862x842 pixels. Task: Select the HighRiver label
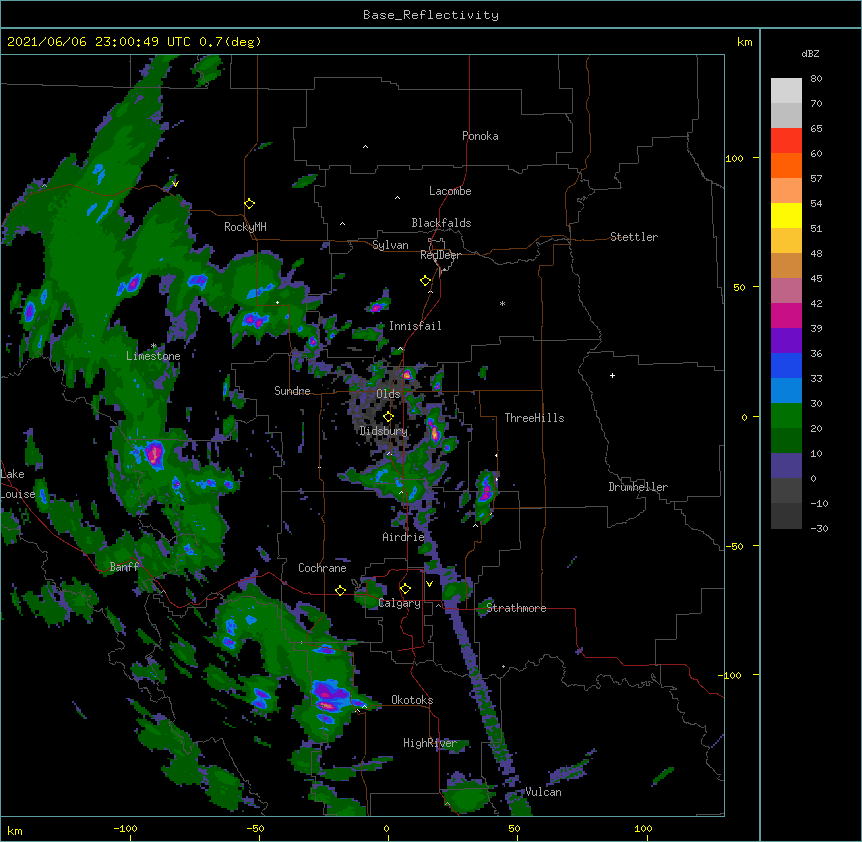430,743
